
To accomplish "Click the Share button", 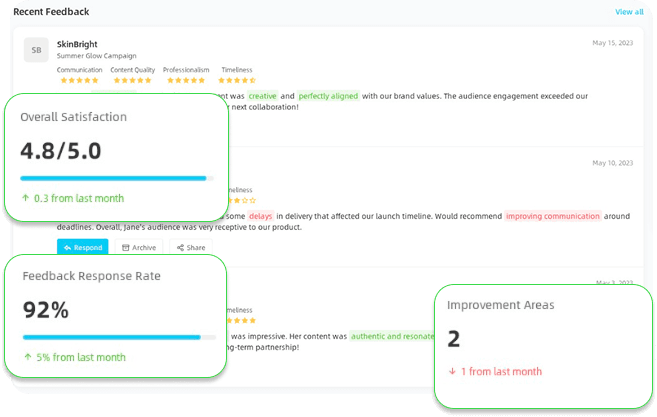I will click(x=190, y=247).
